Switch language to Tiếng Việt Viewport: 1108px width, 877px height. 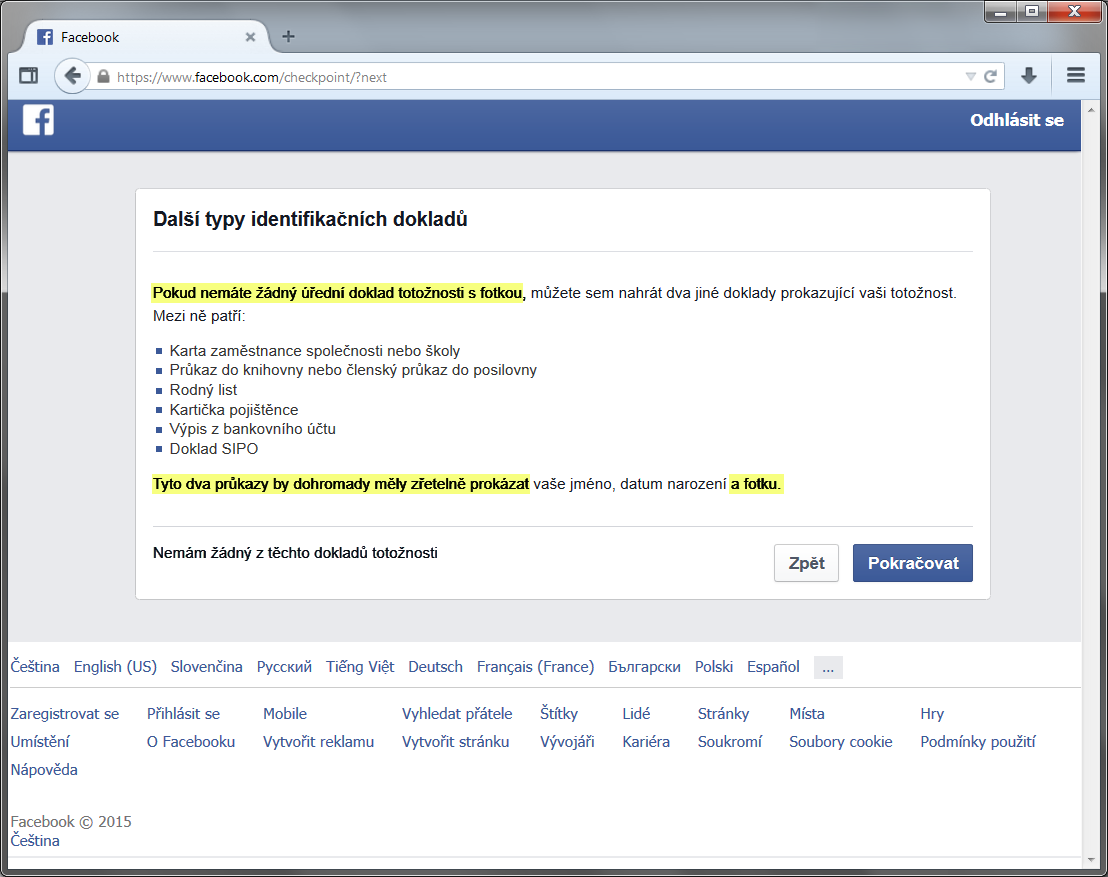click(360, 666)
